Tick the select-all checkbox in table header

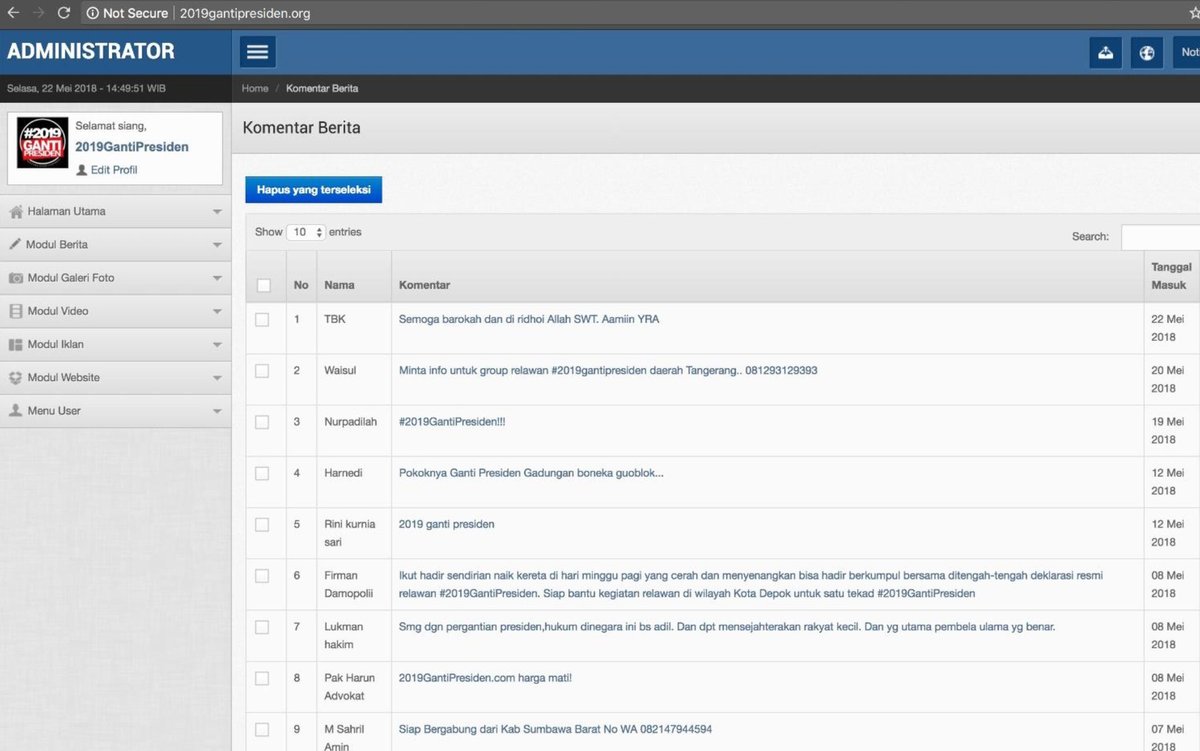click(x=264, y=285)
